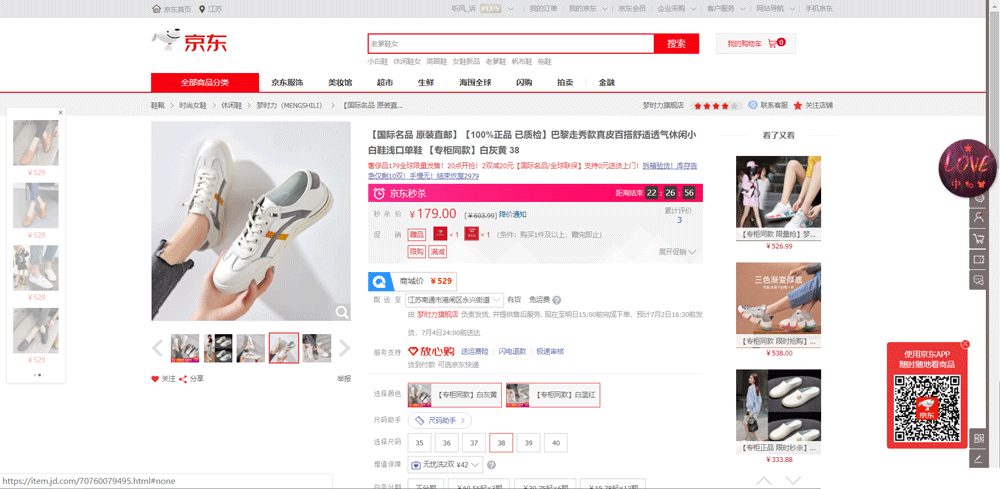Go to 金融 nav tab
The width and height of the screenshot is (1000, 489).
[607, 83]
